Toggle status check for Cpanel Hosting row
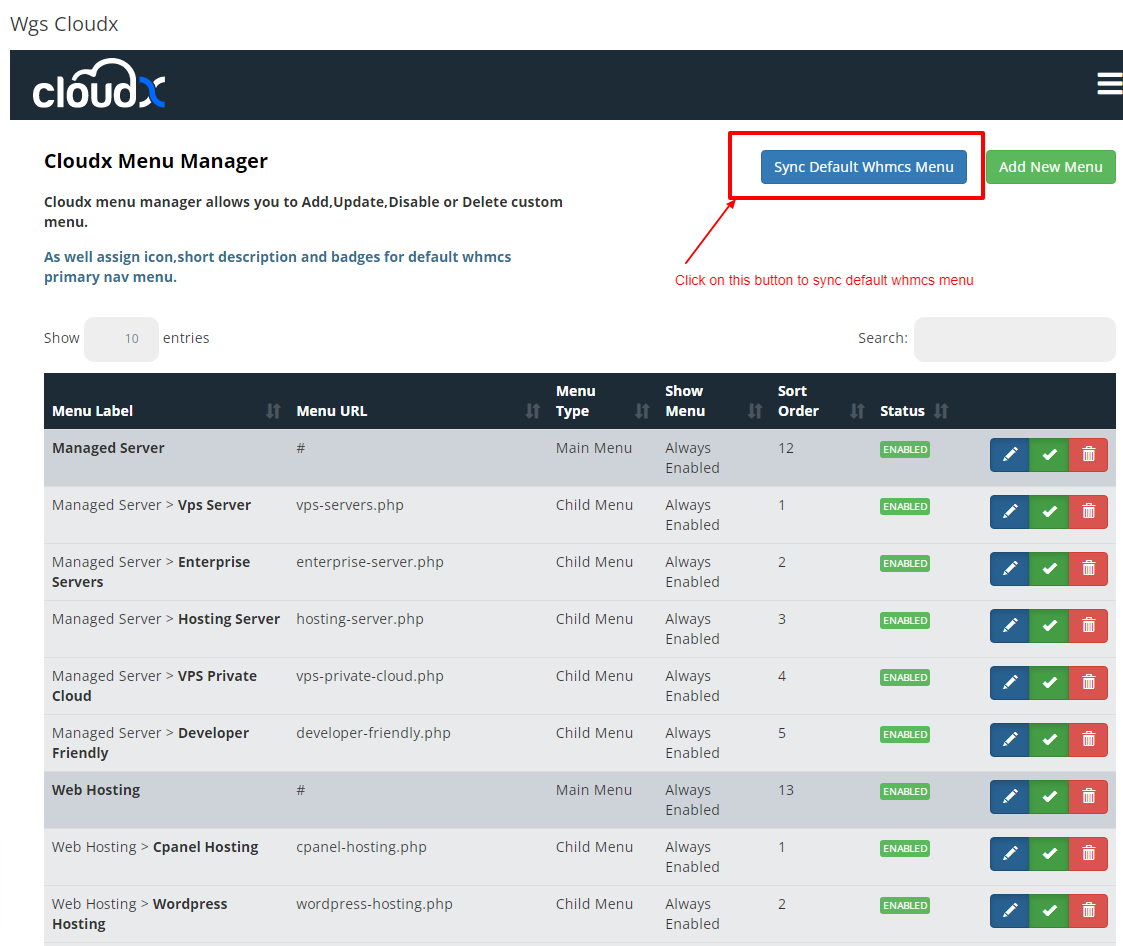1123x946 pixels. point(1049,853)
